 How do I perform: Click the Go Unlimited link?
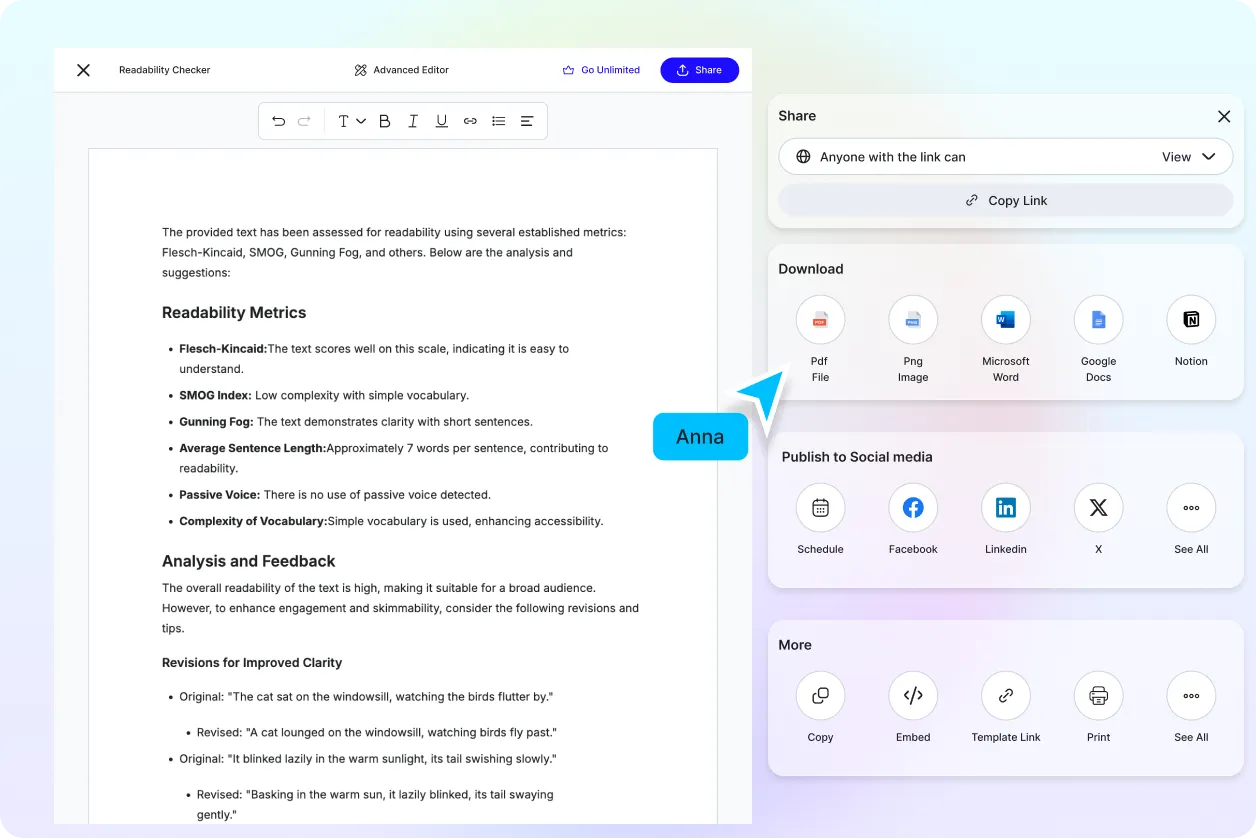[601, 70]
